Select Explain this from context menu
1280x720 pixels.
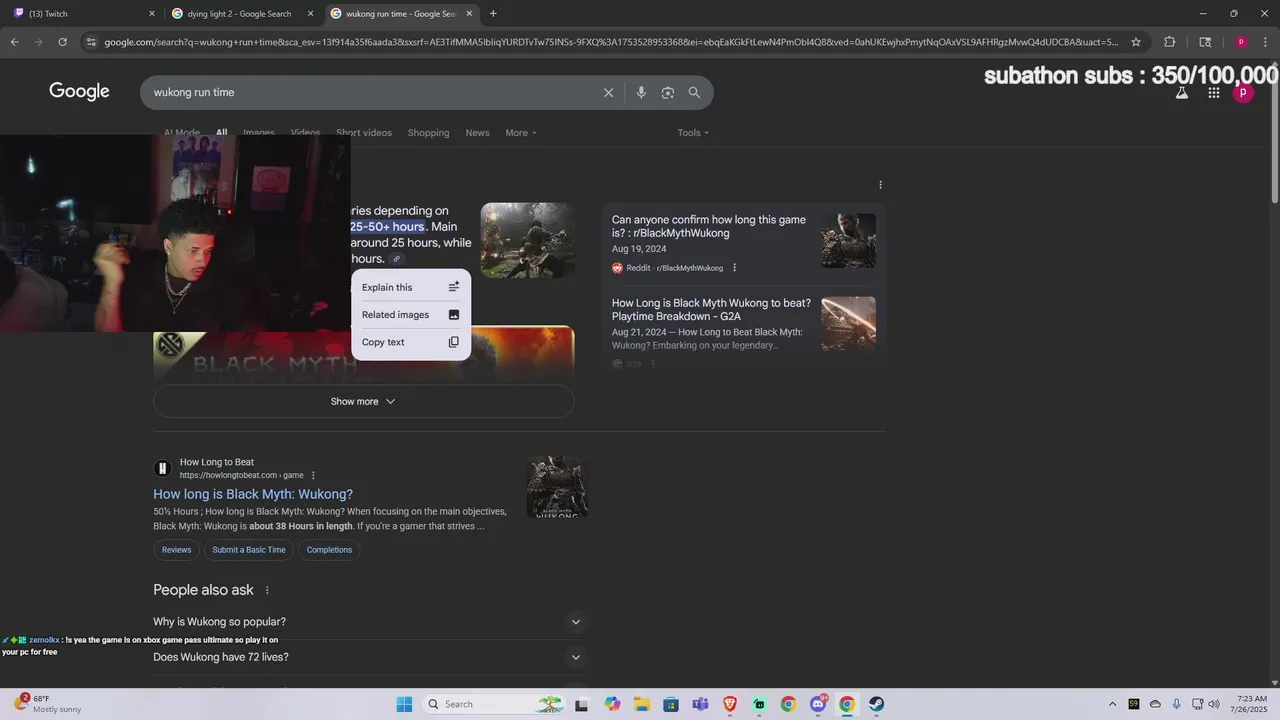pyautogui.click(x=411, y=287)
